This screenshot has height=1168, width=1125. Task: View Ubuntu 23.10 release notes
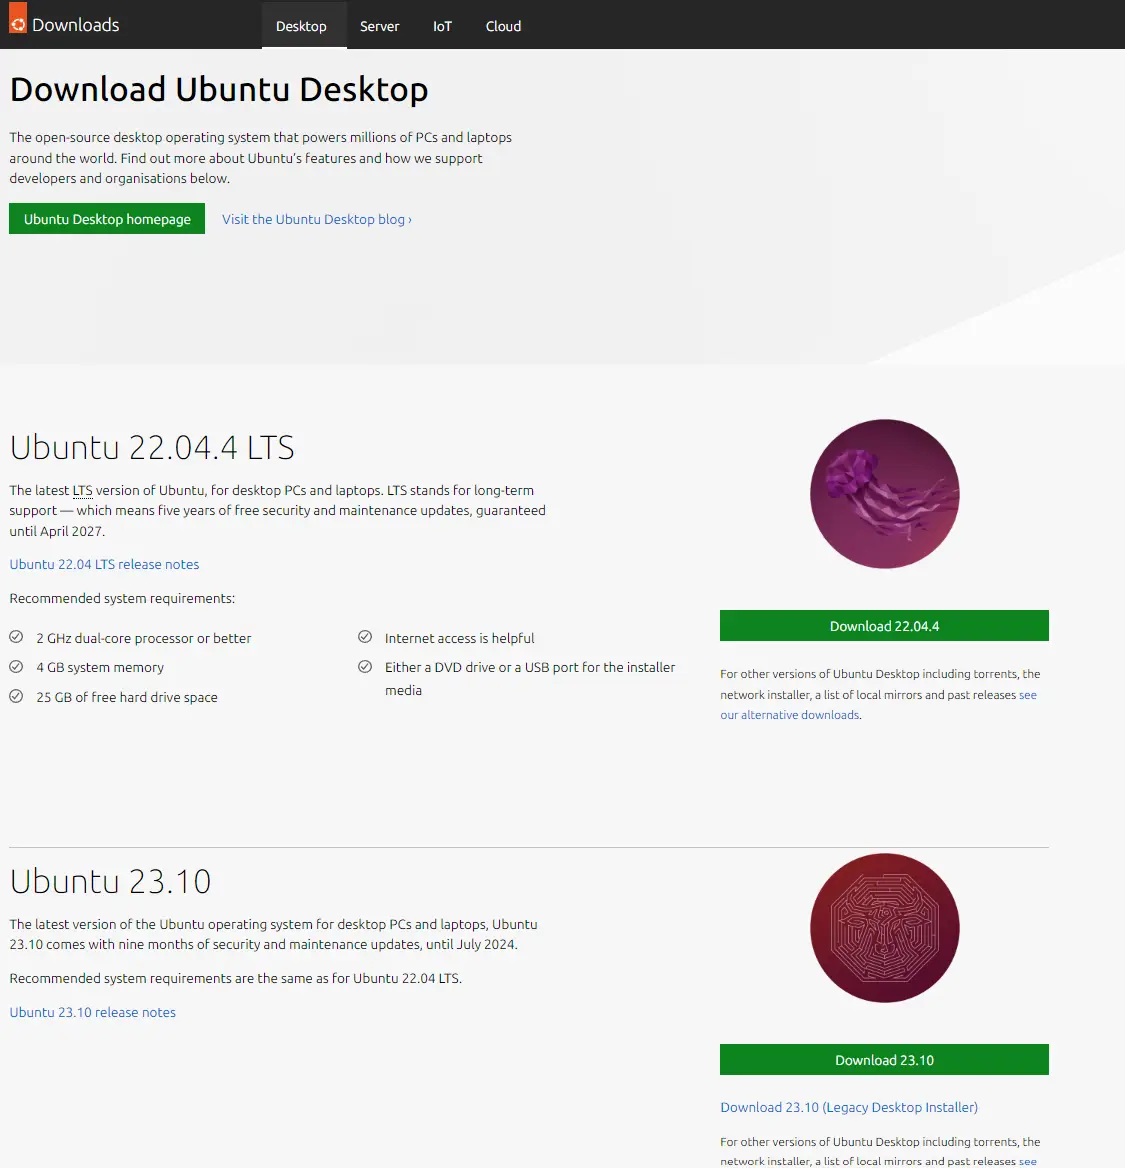[92, 1012]
